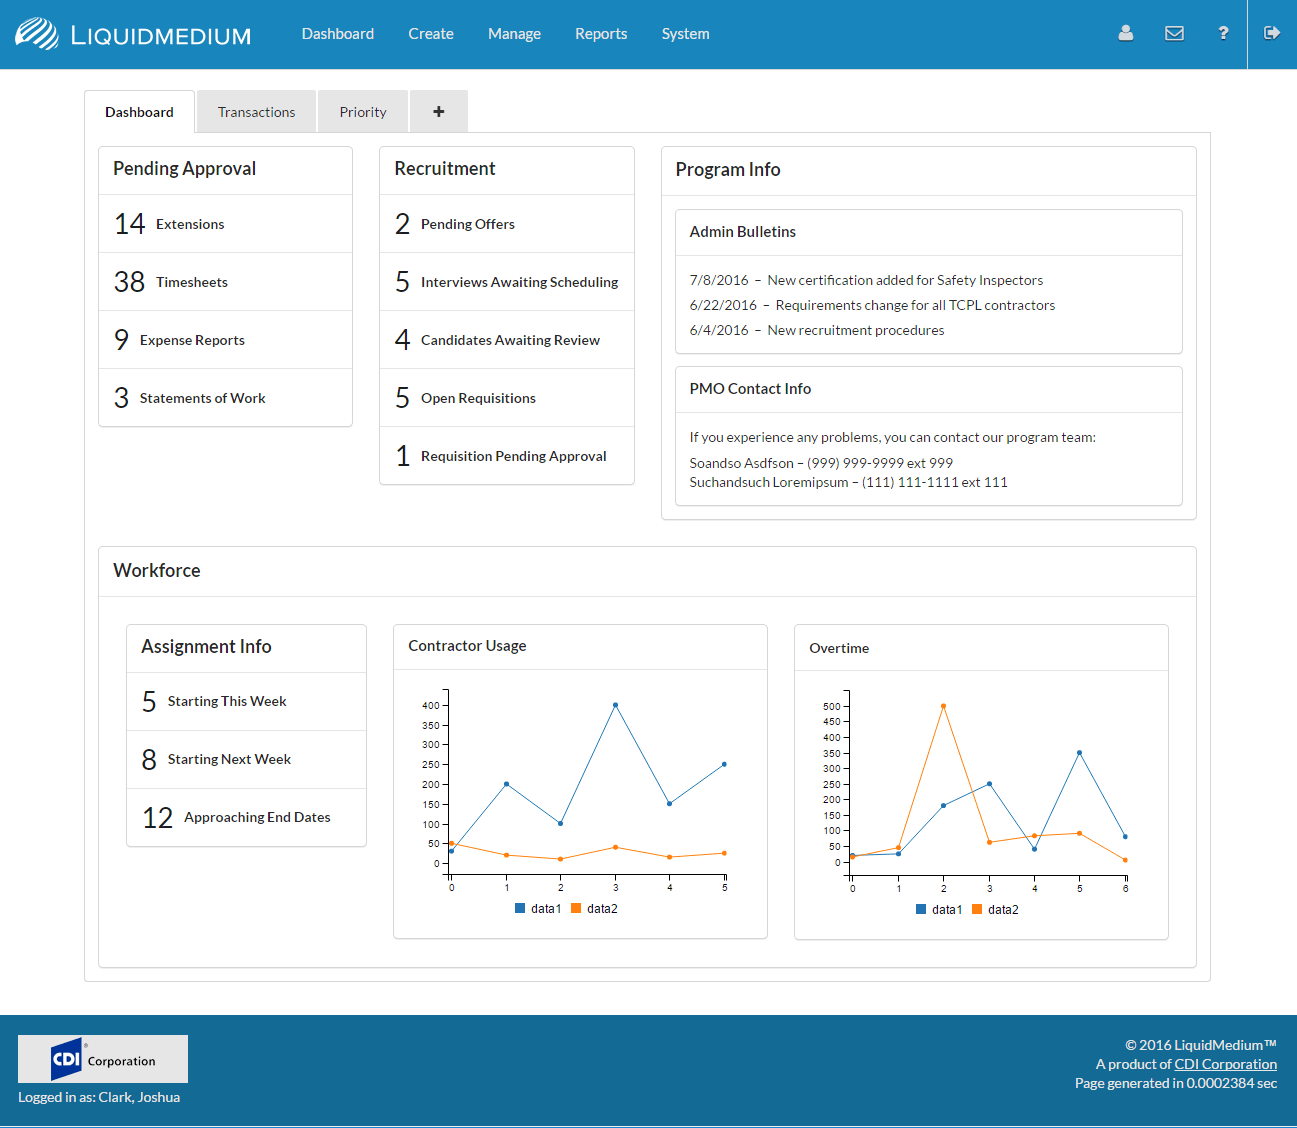Click the CDI Corporation footer logo
Image resolution: width=1297 pixels, height=1128 pixels.
(x=103, y=1059)
